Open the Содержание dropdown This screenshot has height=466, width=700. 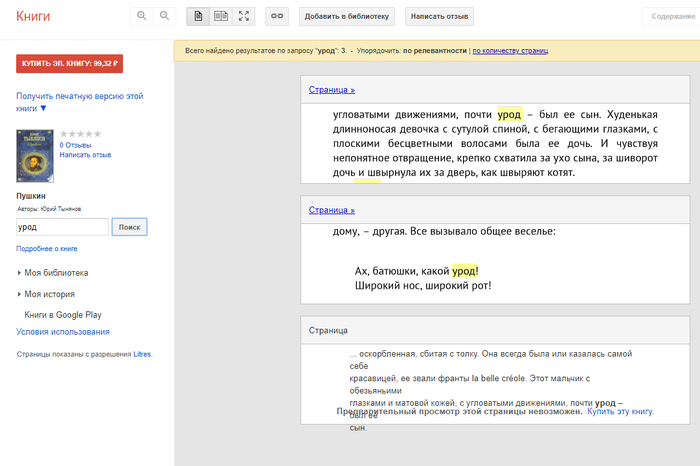(671, 17)
